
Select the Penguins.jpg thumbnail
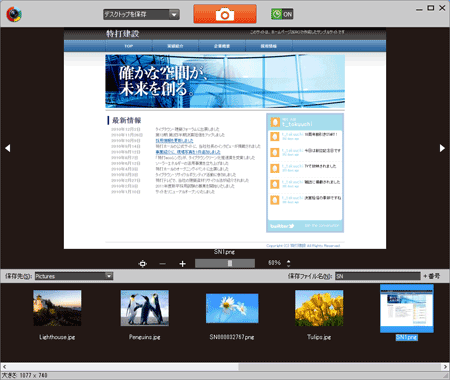pos(145,308)
